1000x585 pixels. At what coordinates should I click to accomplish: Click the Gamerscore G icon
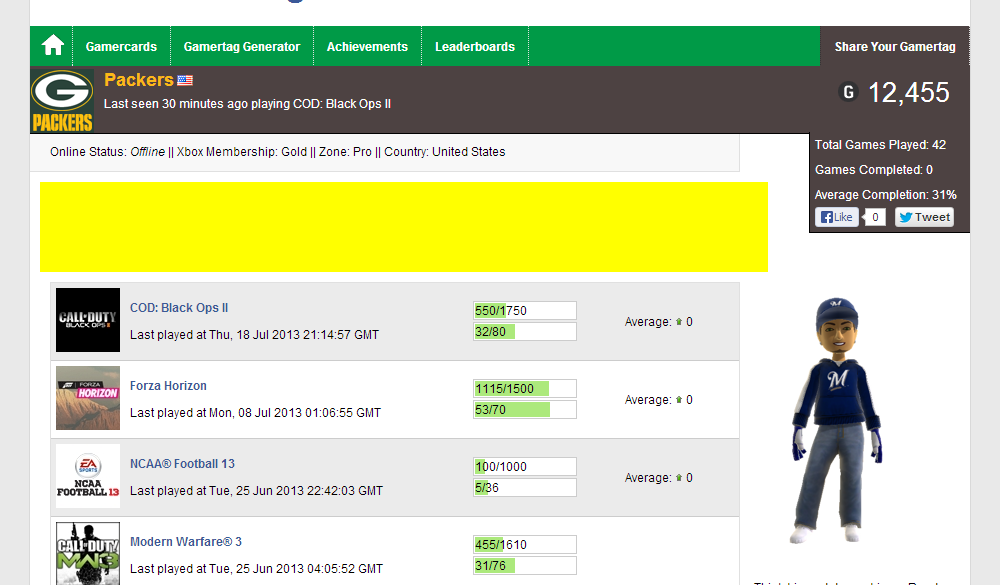point(848,93)
